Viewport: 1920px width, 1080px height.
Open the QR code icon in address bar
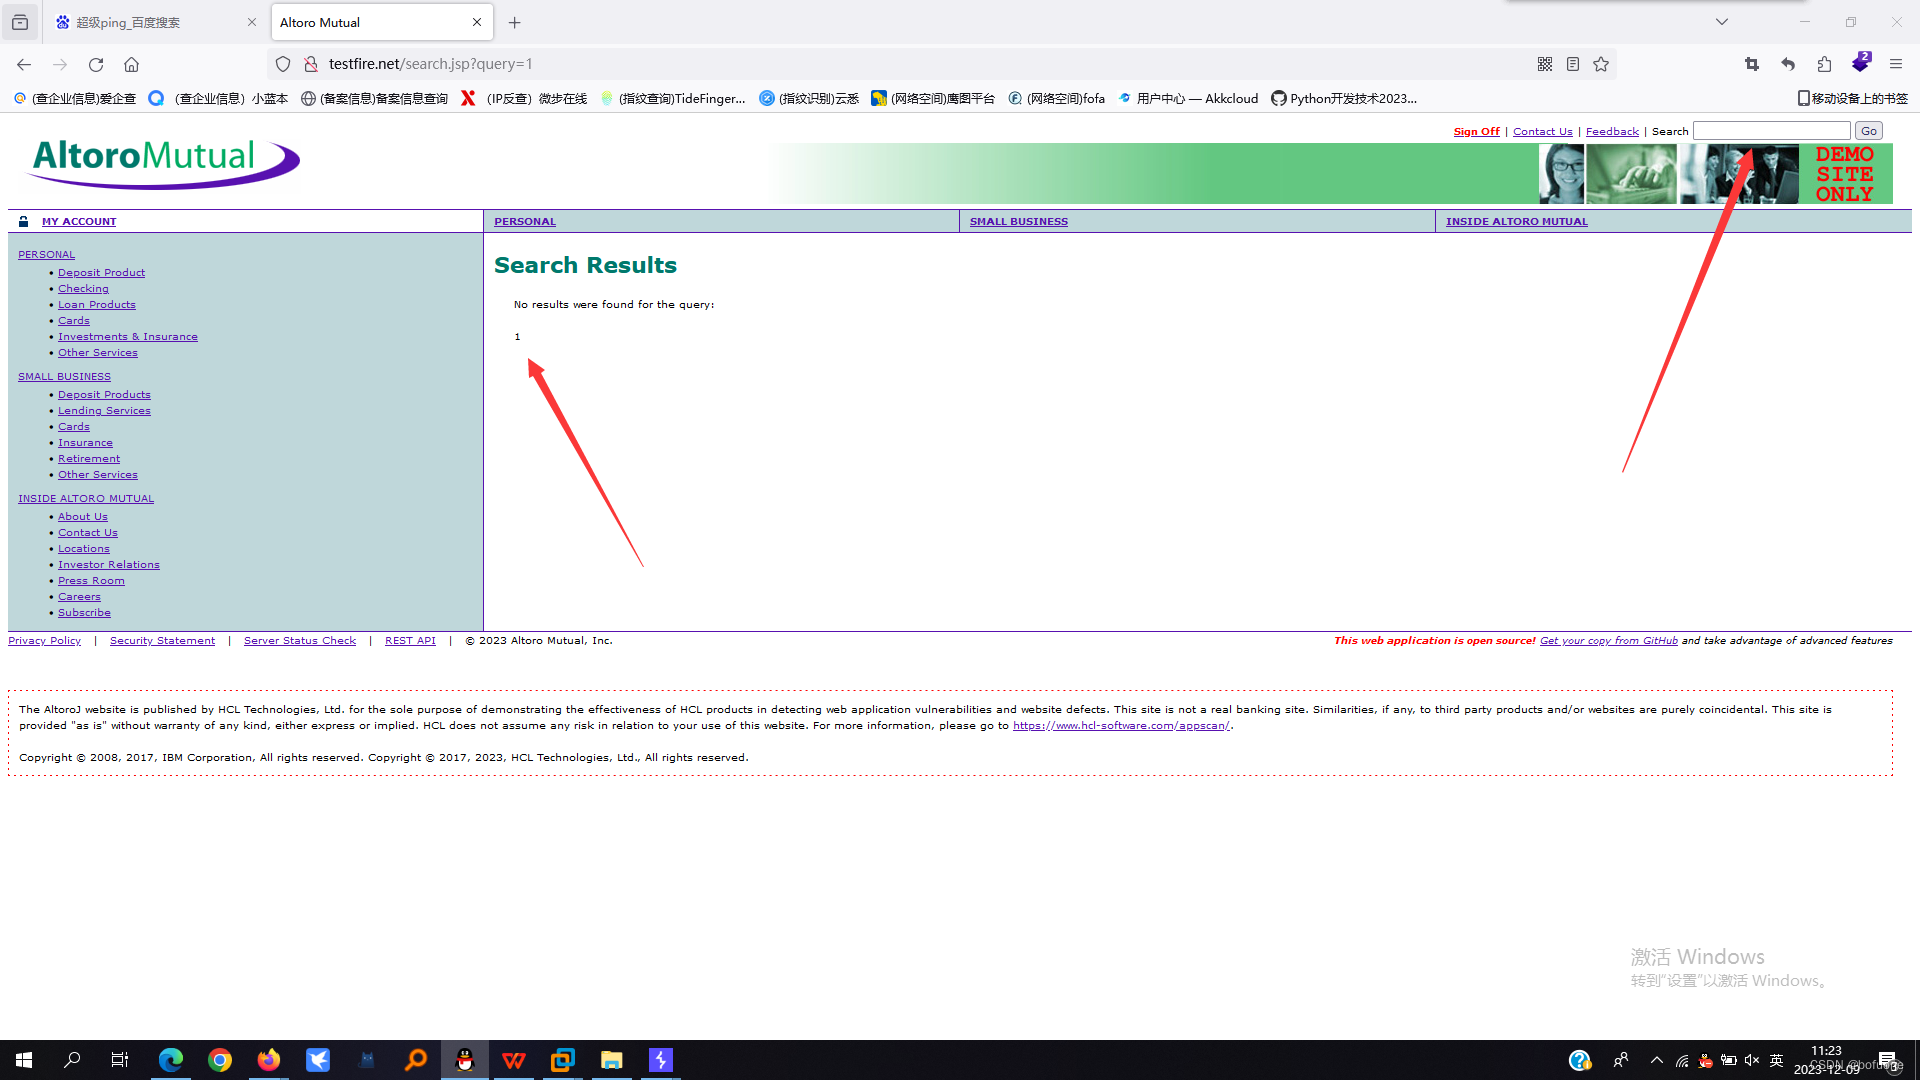point(1545,64)
